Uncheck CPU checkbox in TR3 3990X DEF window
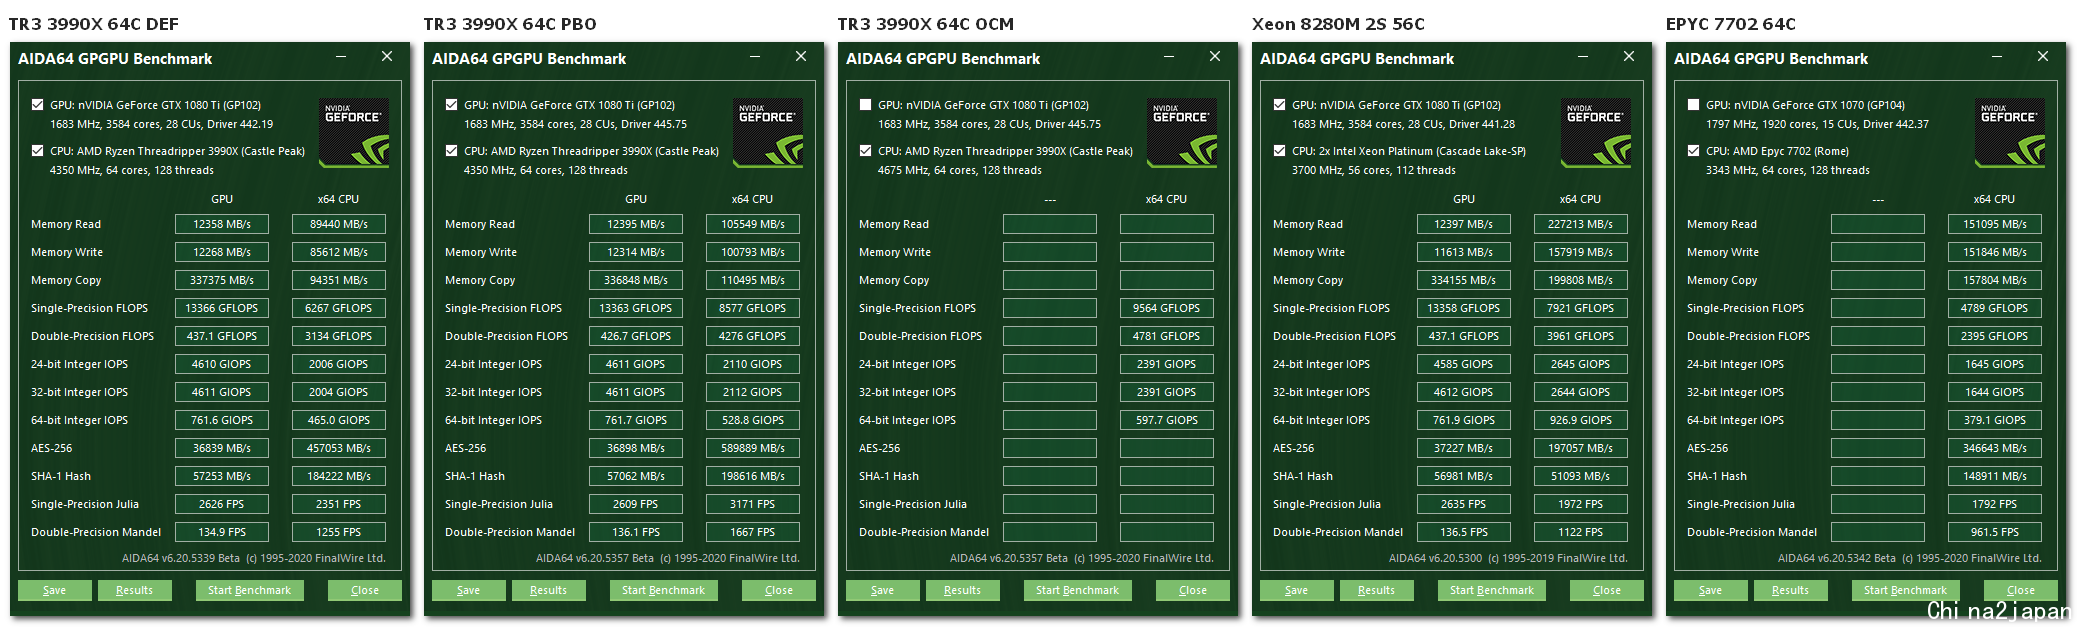The image size is (2077, 627). click(x=38, y=151)
